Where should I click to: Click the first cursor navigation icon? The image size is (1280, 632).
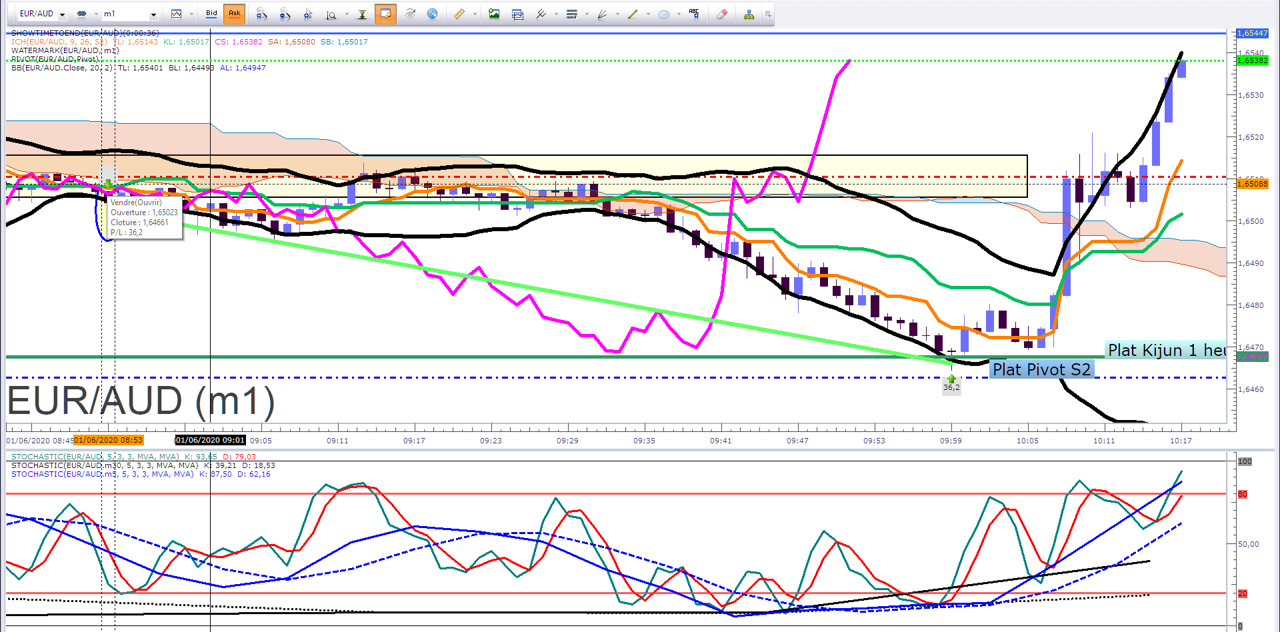(262, 14)
